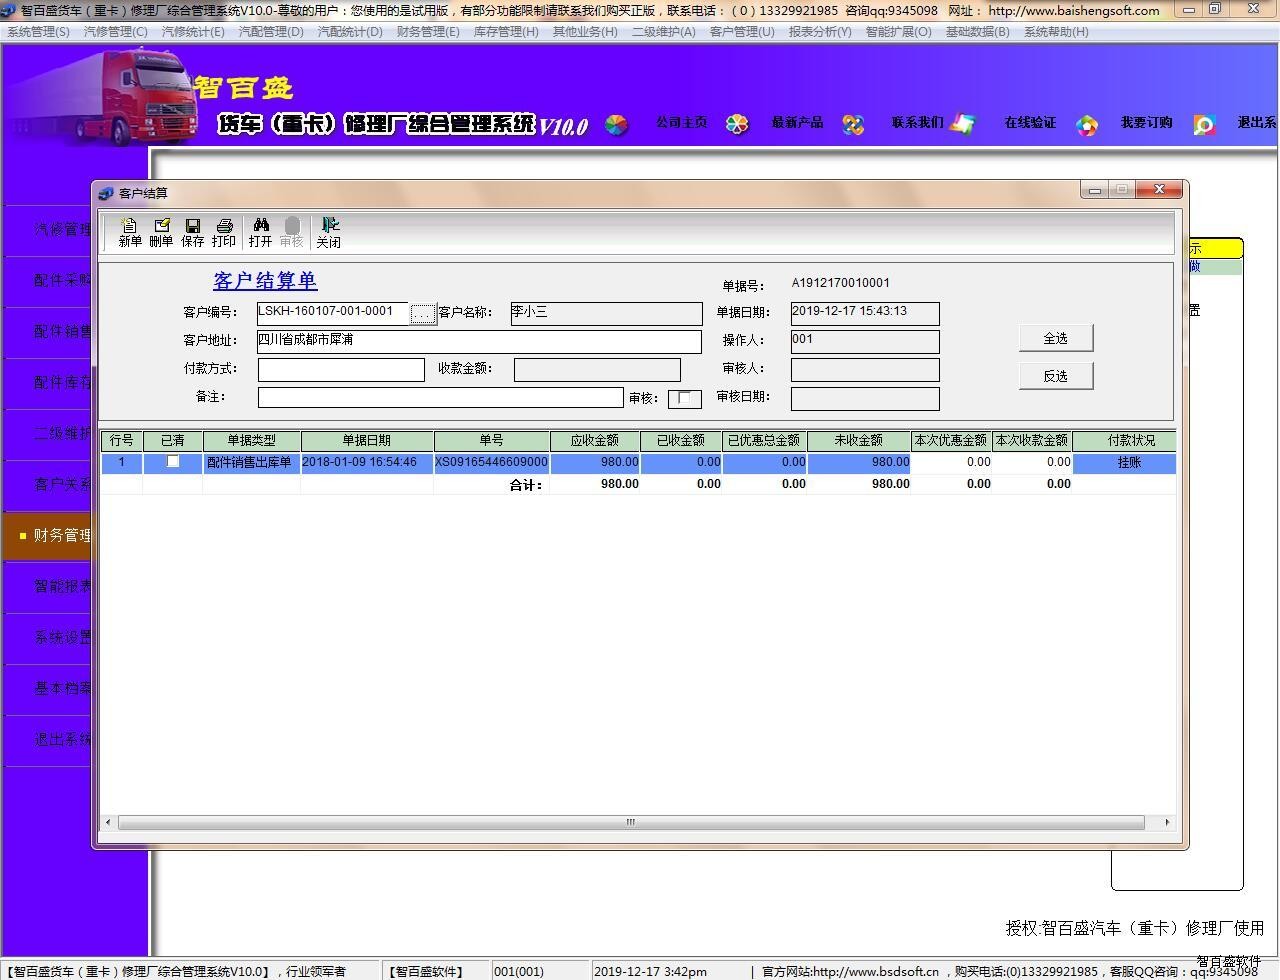
Task: Click the 挂账 payment status cell
Action: coord(1124,463)
